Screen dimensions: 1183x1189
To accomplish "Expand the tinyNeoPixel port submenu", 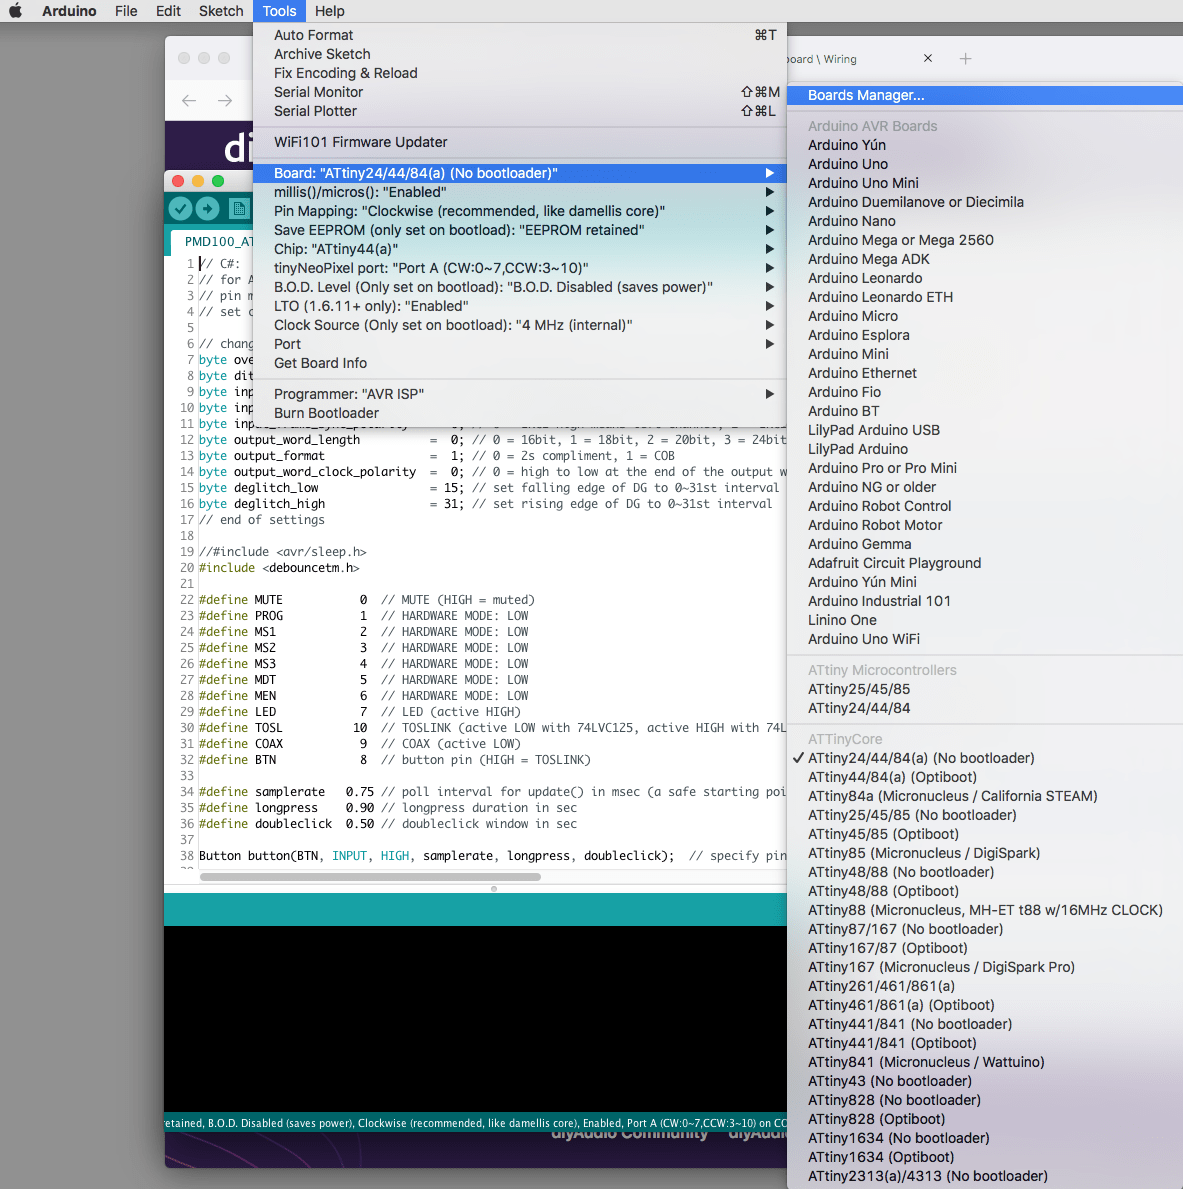I will coord(519,268).
